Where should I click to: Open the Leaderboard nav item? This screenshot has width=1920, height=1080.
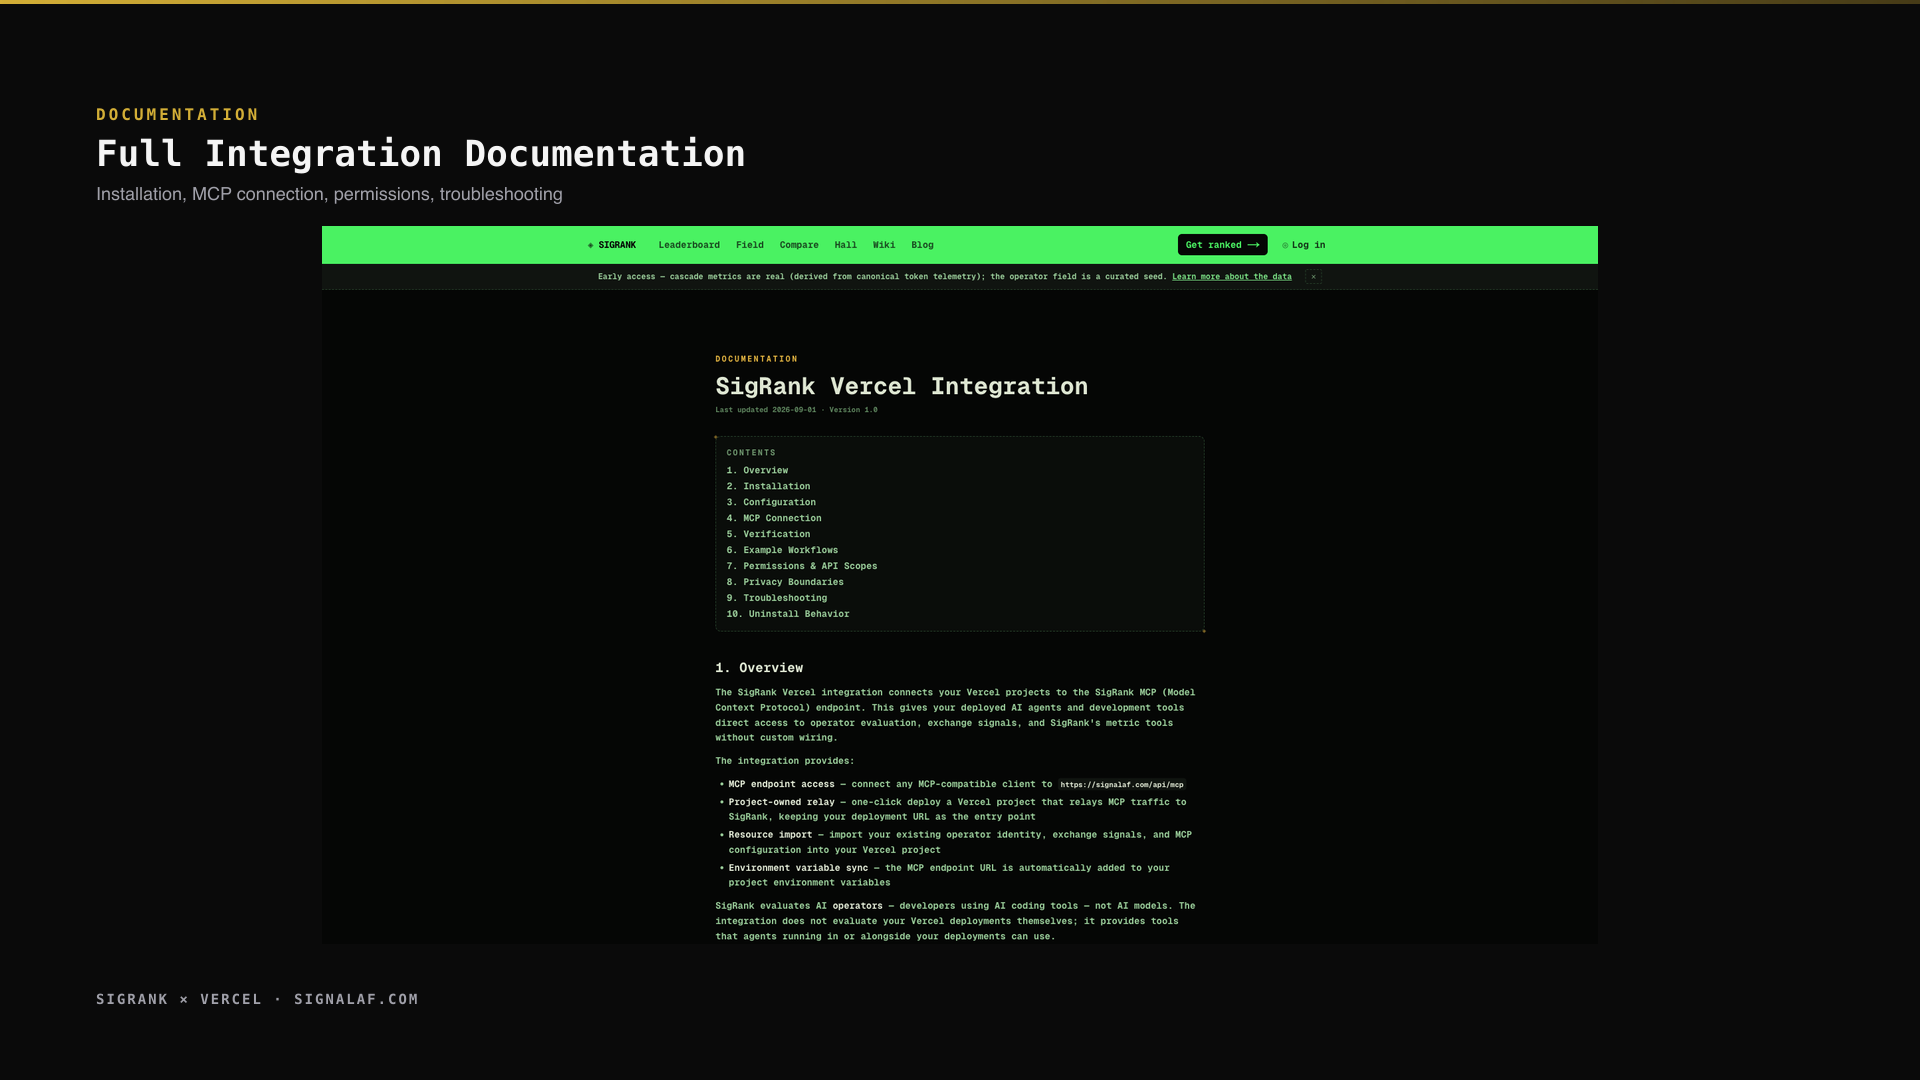click(689, 245)
